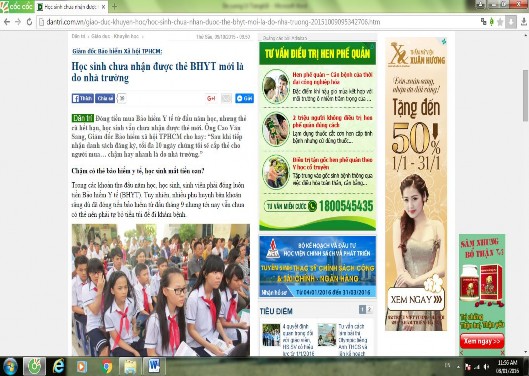
Task: Open the media player taskbar icon
Action: 82,367
